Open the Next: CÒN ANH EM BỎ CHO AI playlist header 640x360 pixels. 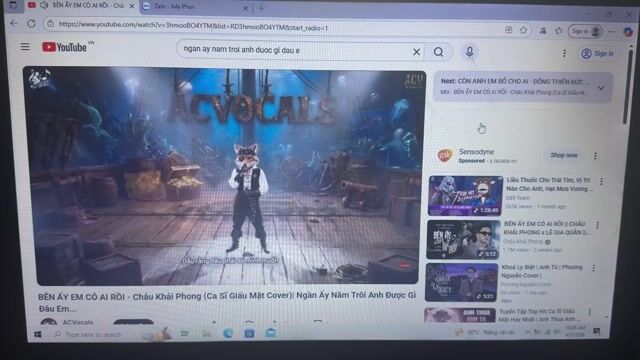[515, 81]
